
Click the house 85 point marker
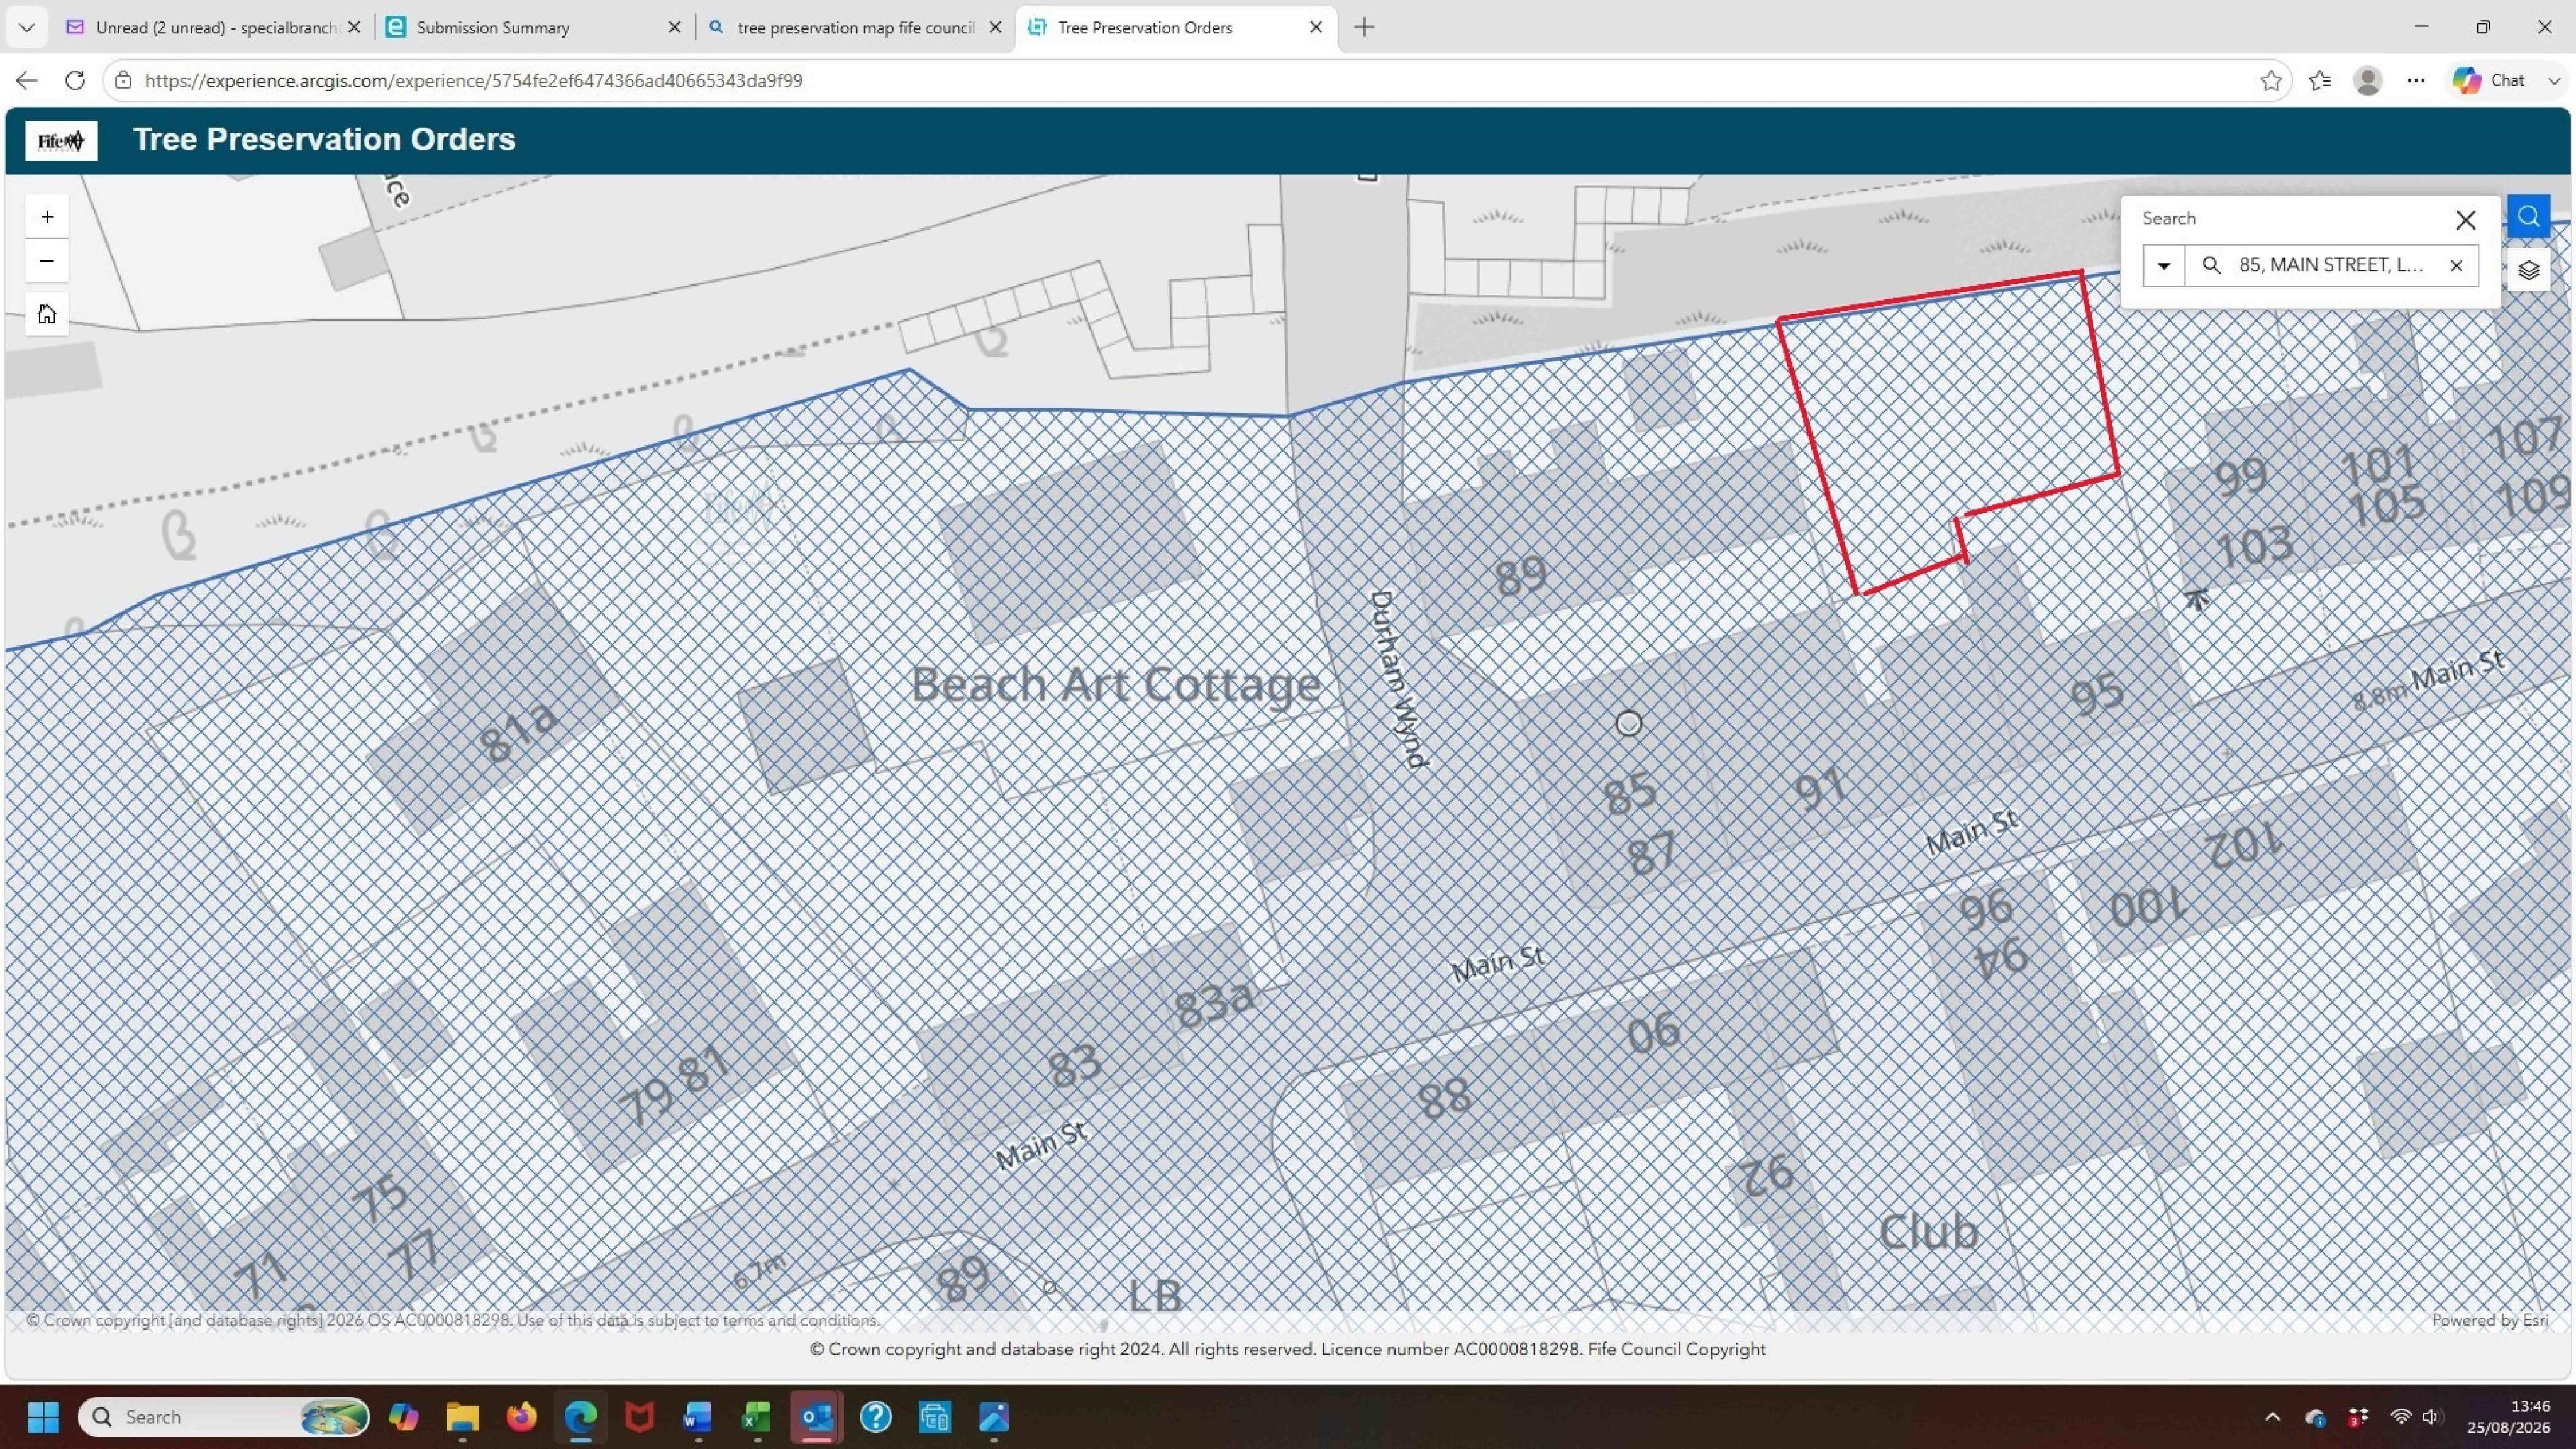tap(1628, 723)
